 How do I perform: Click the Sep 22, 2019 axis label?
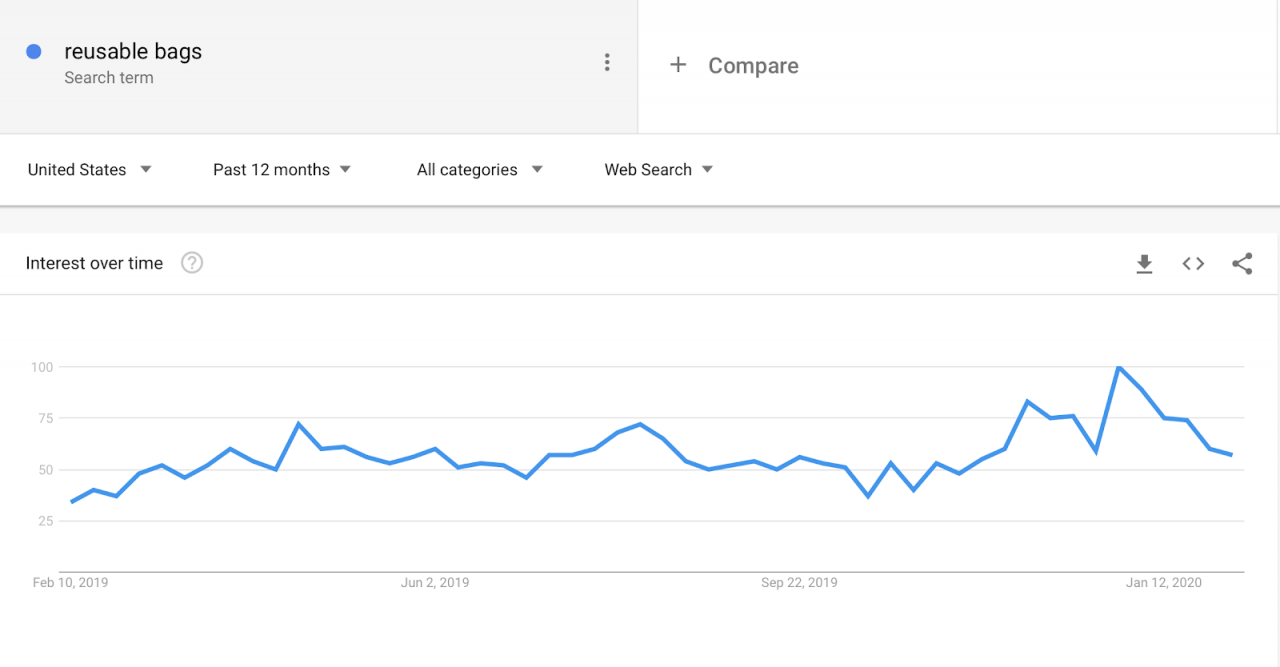pyautogui.click(x=799, y=583)
